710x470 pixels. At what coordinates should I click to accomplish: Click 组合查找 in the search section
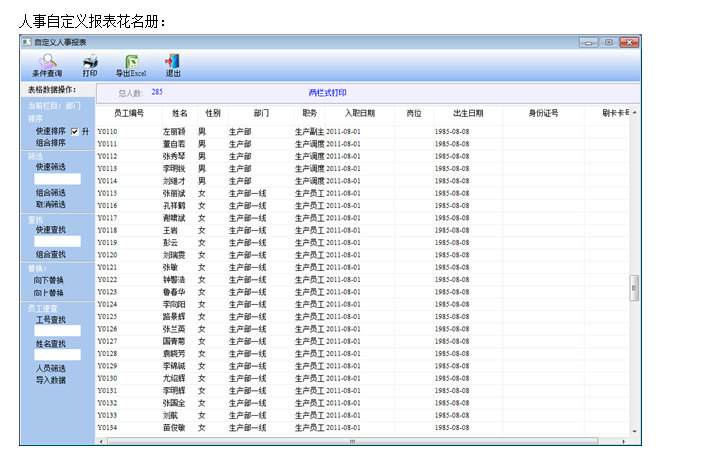click(x=50, y=254)
